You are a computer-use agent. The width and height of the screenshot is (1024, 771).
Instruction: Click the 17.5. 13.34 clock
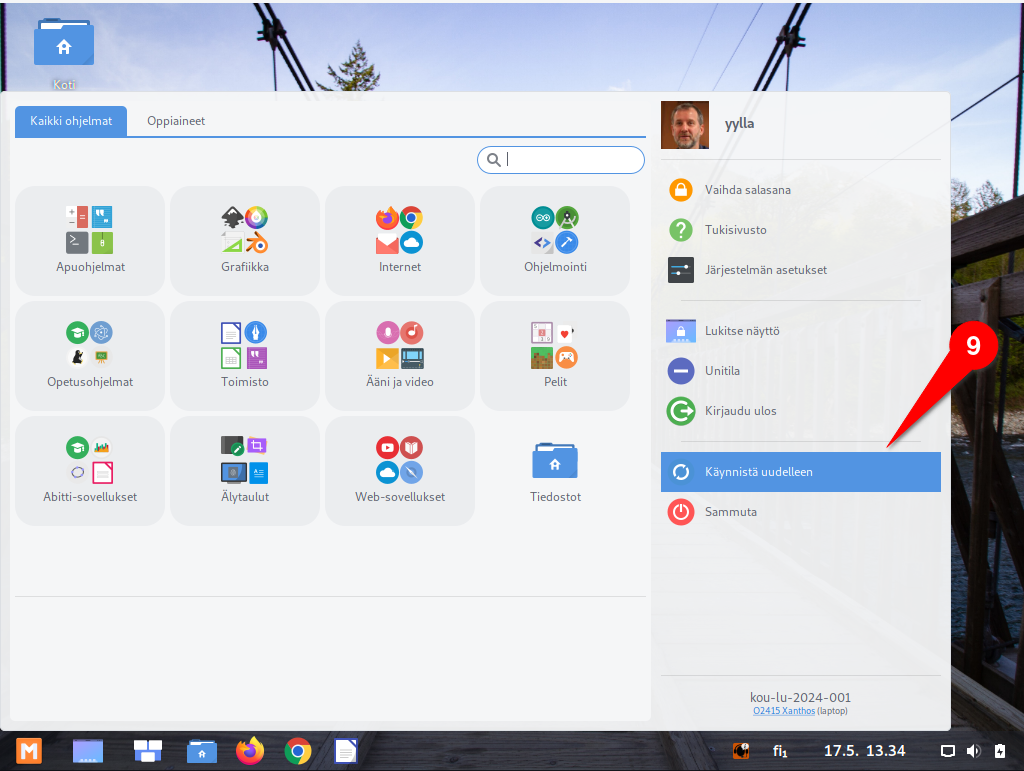pyautogui.click(x=864, y=751)
